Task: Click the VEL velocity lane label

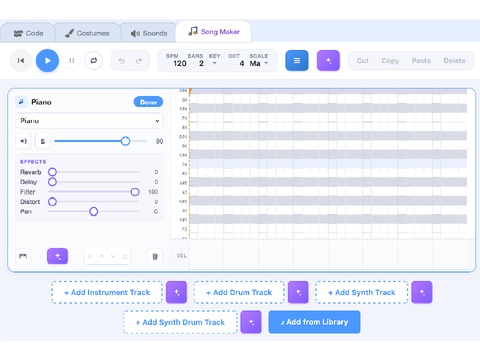Action: pyautogui.click(x=181, y=256)
